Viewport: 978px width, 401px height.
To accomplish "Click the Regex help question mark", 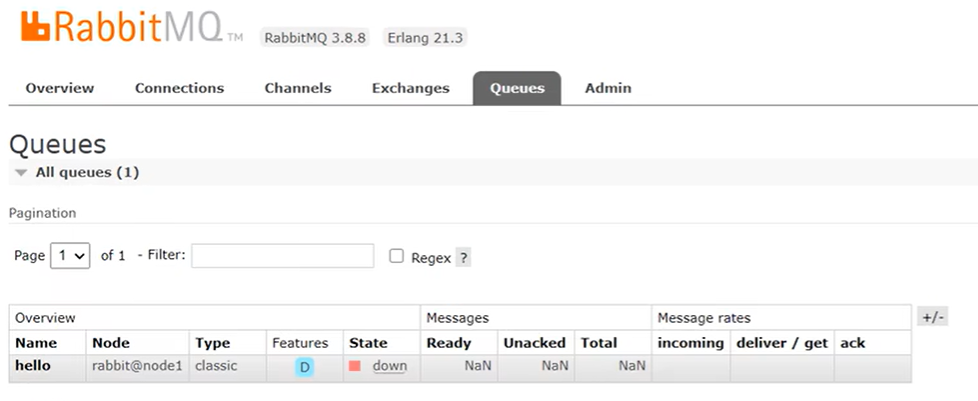I will (463, 258).
